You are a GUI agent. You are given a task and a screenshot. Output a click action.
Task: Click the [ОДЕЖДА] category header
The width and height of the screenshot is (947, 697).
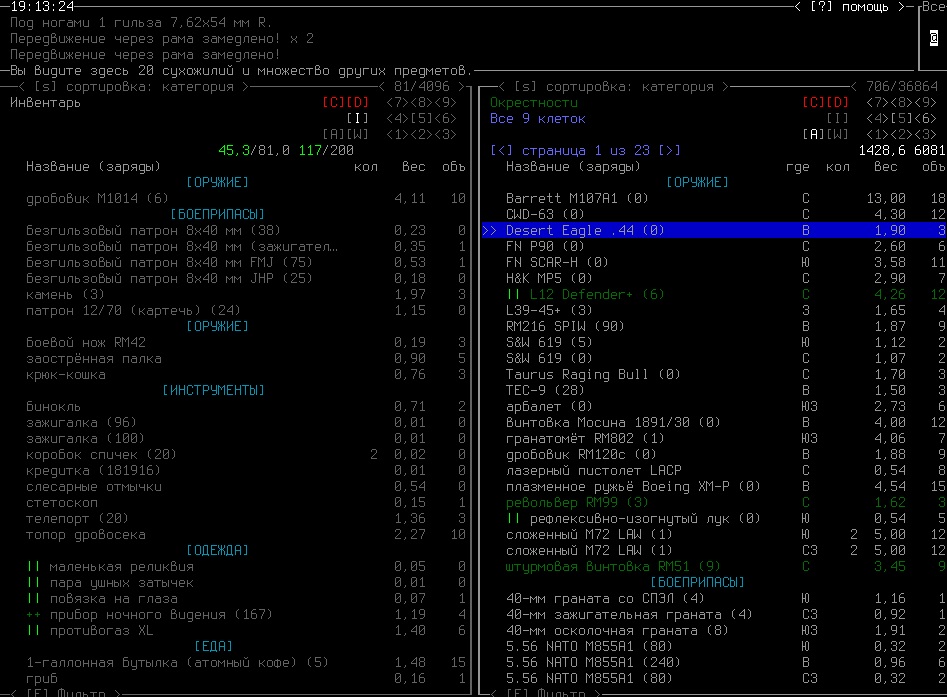pyautogui.click(x=217, y=551)
